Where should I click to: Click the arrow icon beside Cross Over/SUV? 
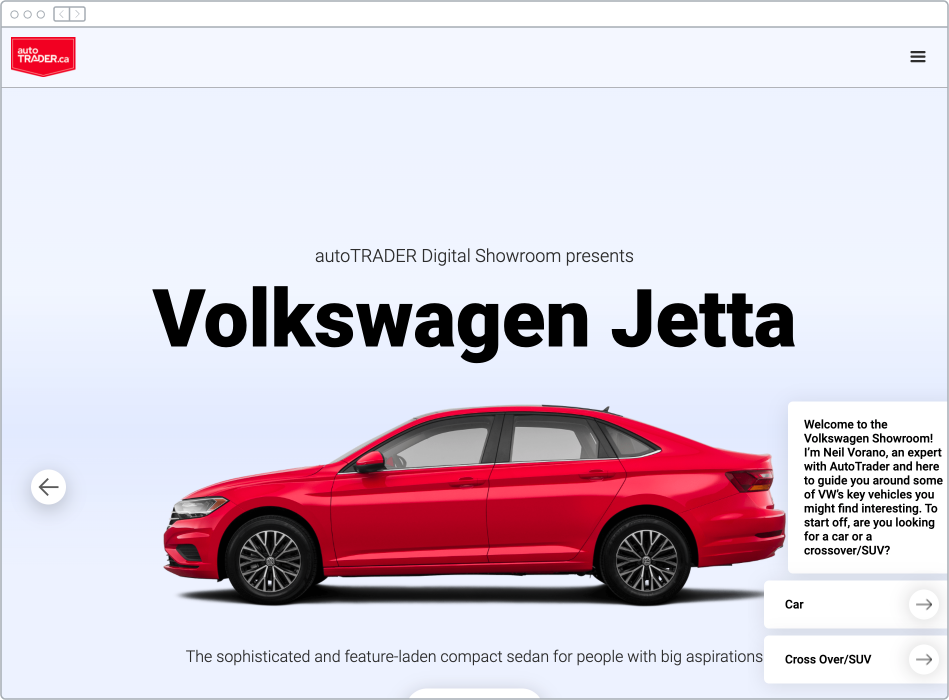click(924, 659)
